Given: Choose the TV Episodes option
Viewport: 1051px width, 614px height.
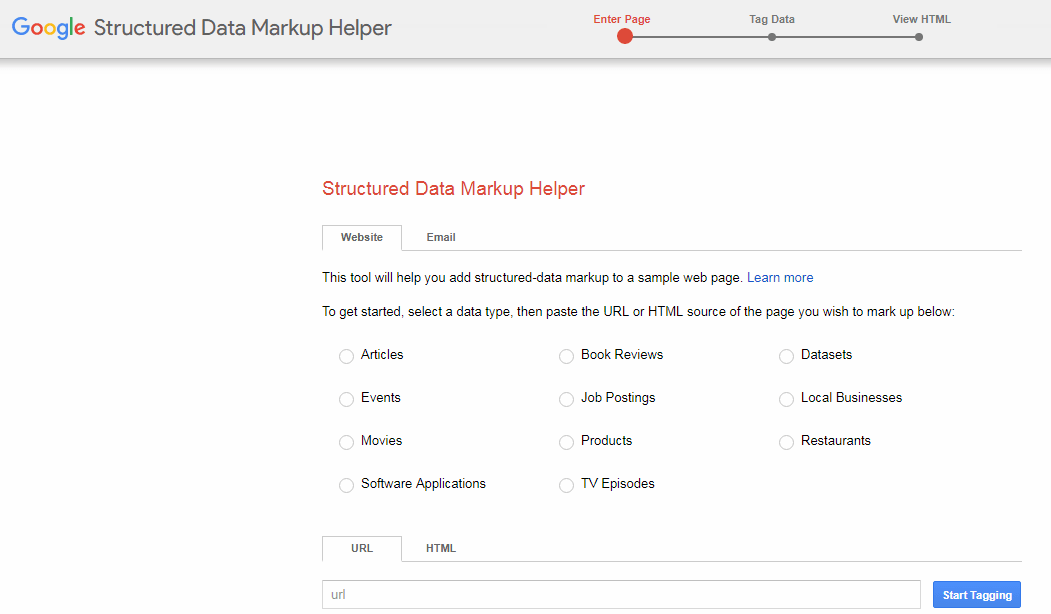Looking at the screenshot, I should 567,485.
